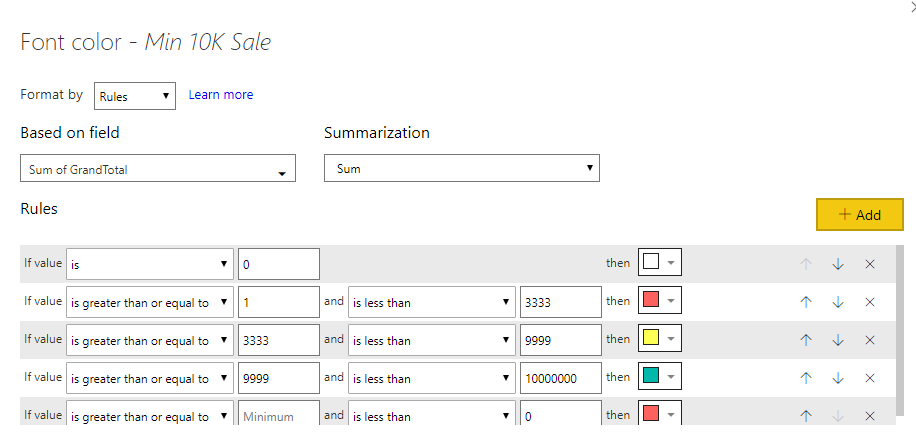Move the 3333 to 9999 rule down
The height and width of the screenshot is (445, 916).
[838, 340]
